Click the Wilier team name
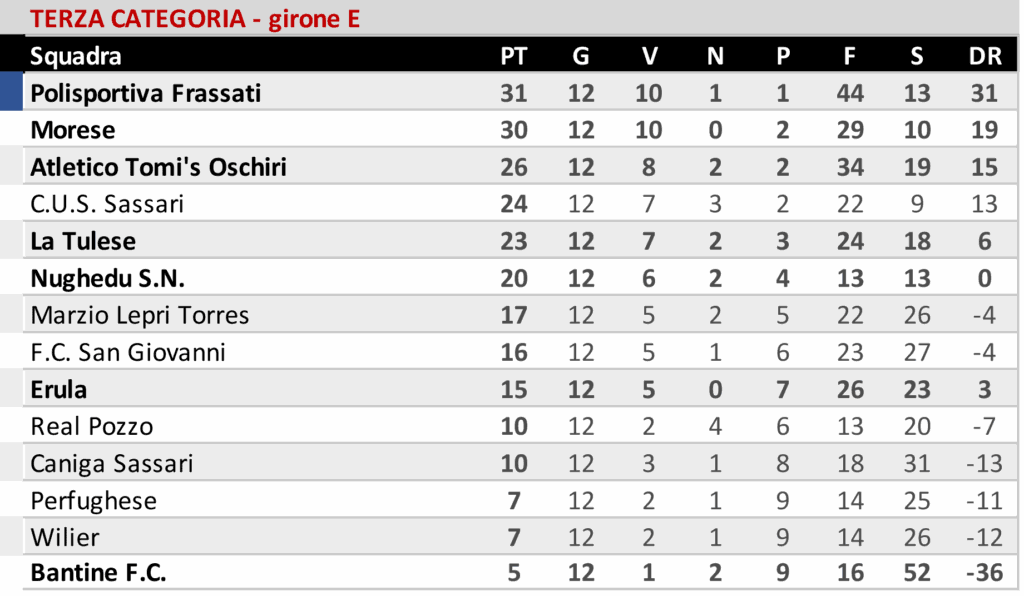The image size is (1024, 596). (65, 537)
